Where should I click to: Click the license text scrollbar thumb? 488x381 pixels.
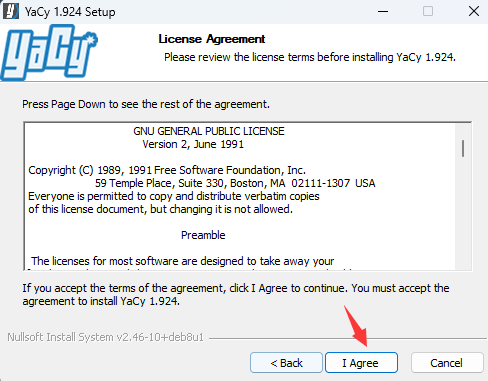(x=463, y=148)
